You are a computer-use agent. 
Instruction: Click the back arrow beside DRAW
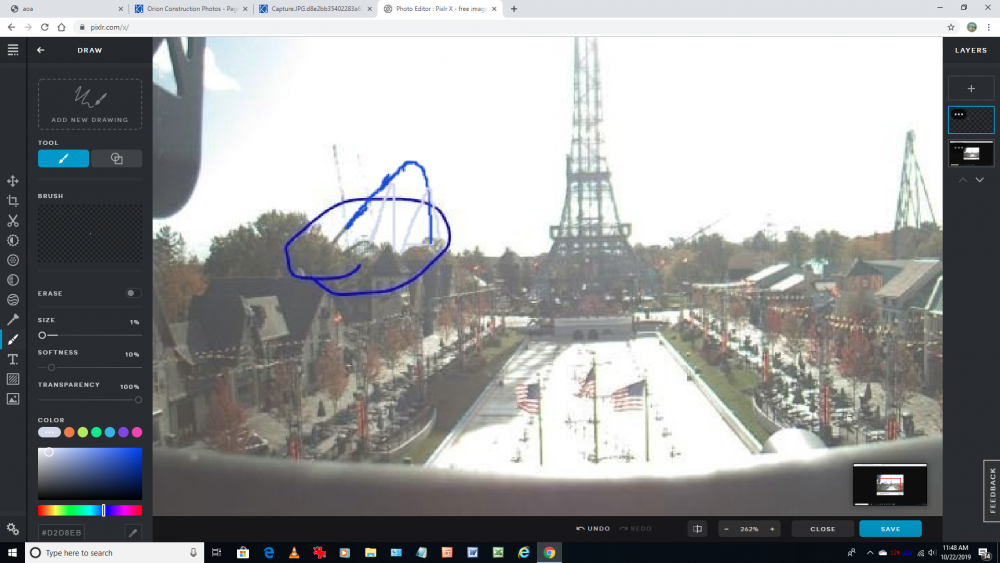click(41, 50)
